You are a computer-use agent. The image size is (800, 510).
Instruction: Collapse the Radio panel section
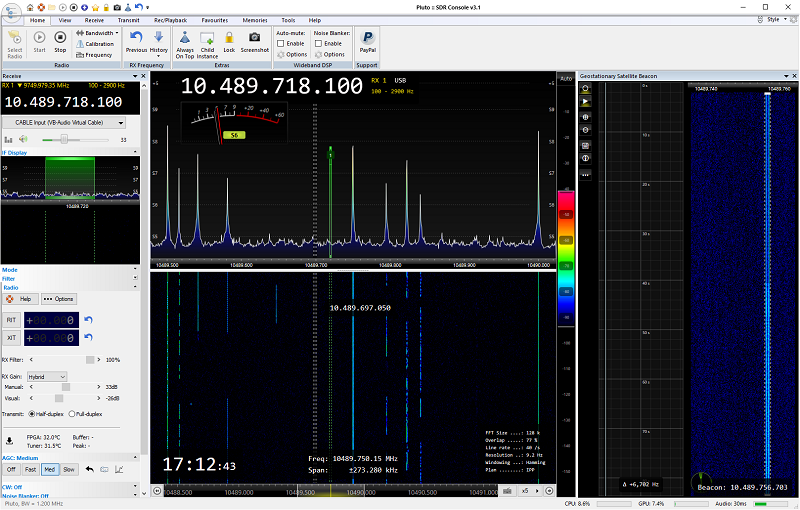click(135, 287)
